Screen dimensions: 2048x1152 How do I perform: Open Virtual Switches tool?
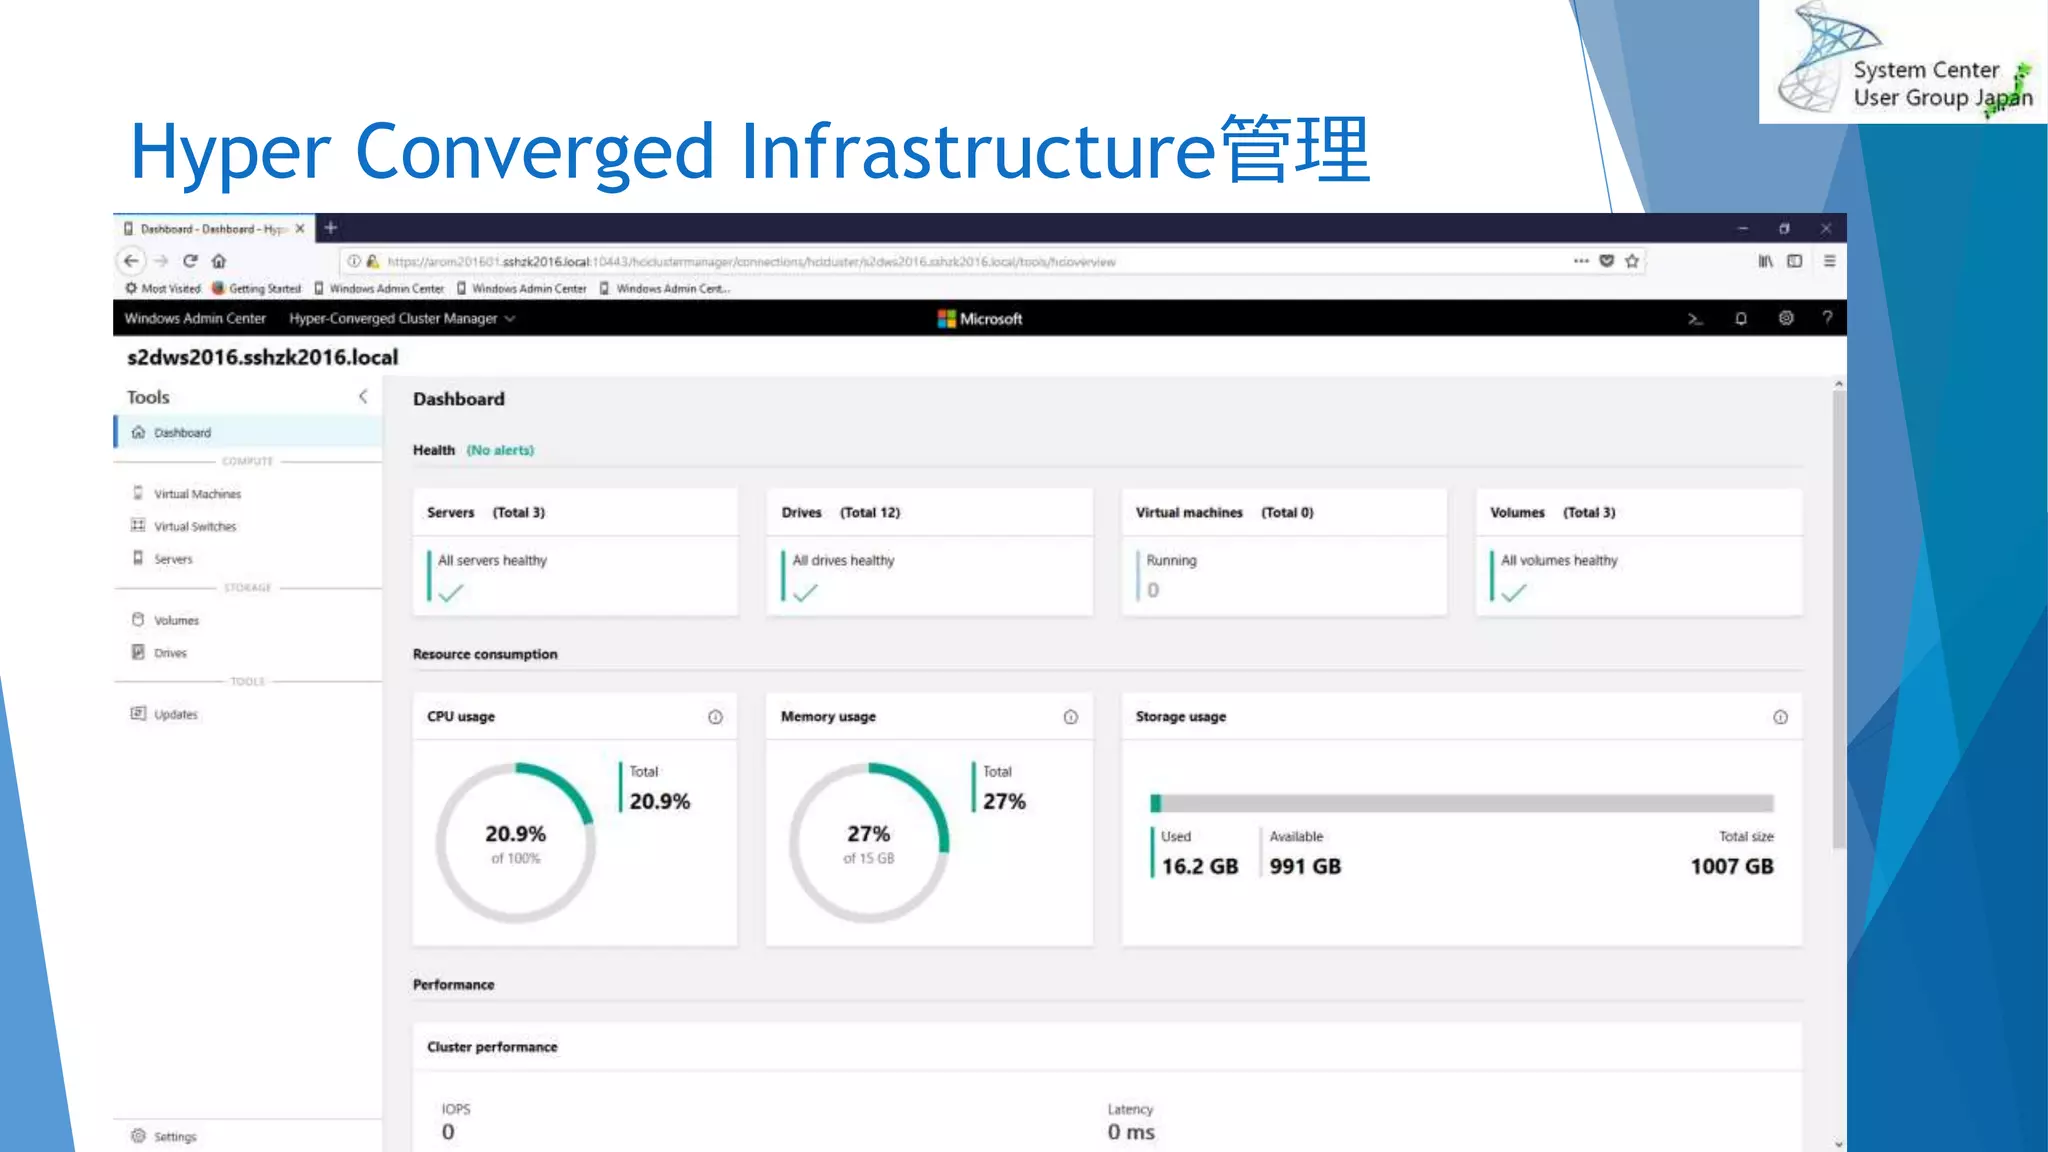(249, 526)
